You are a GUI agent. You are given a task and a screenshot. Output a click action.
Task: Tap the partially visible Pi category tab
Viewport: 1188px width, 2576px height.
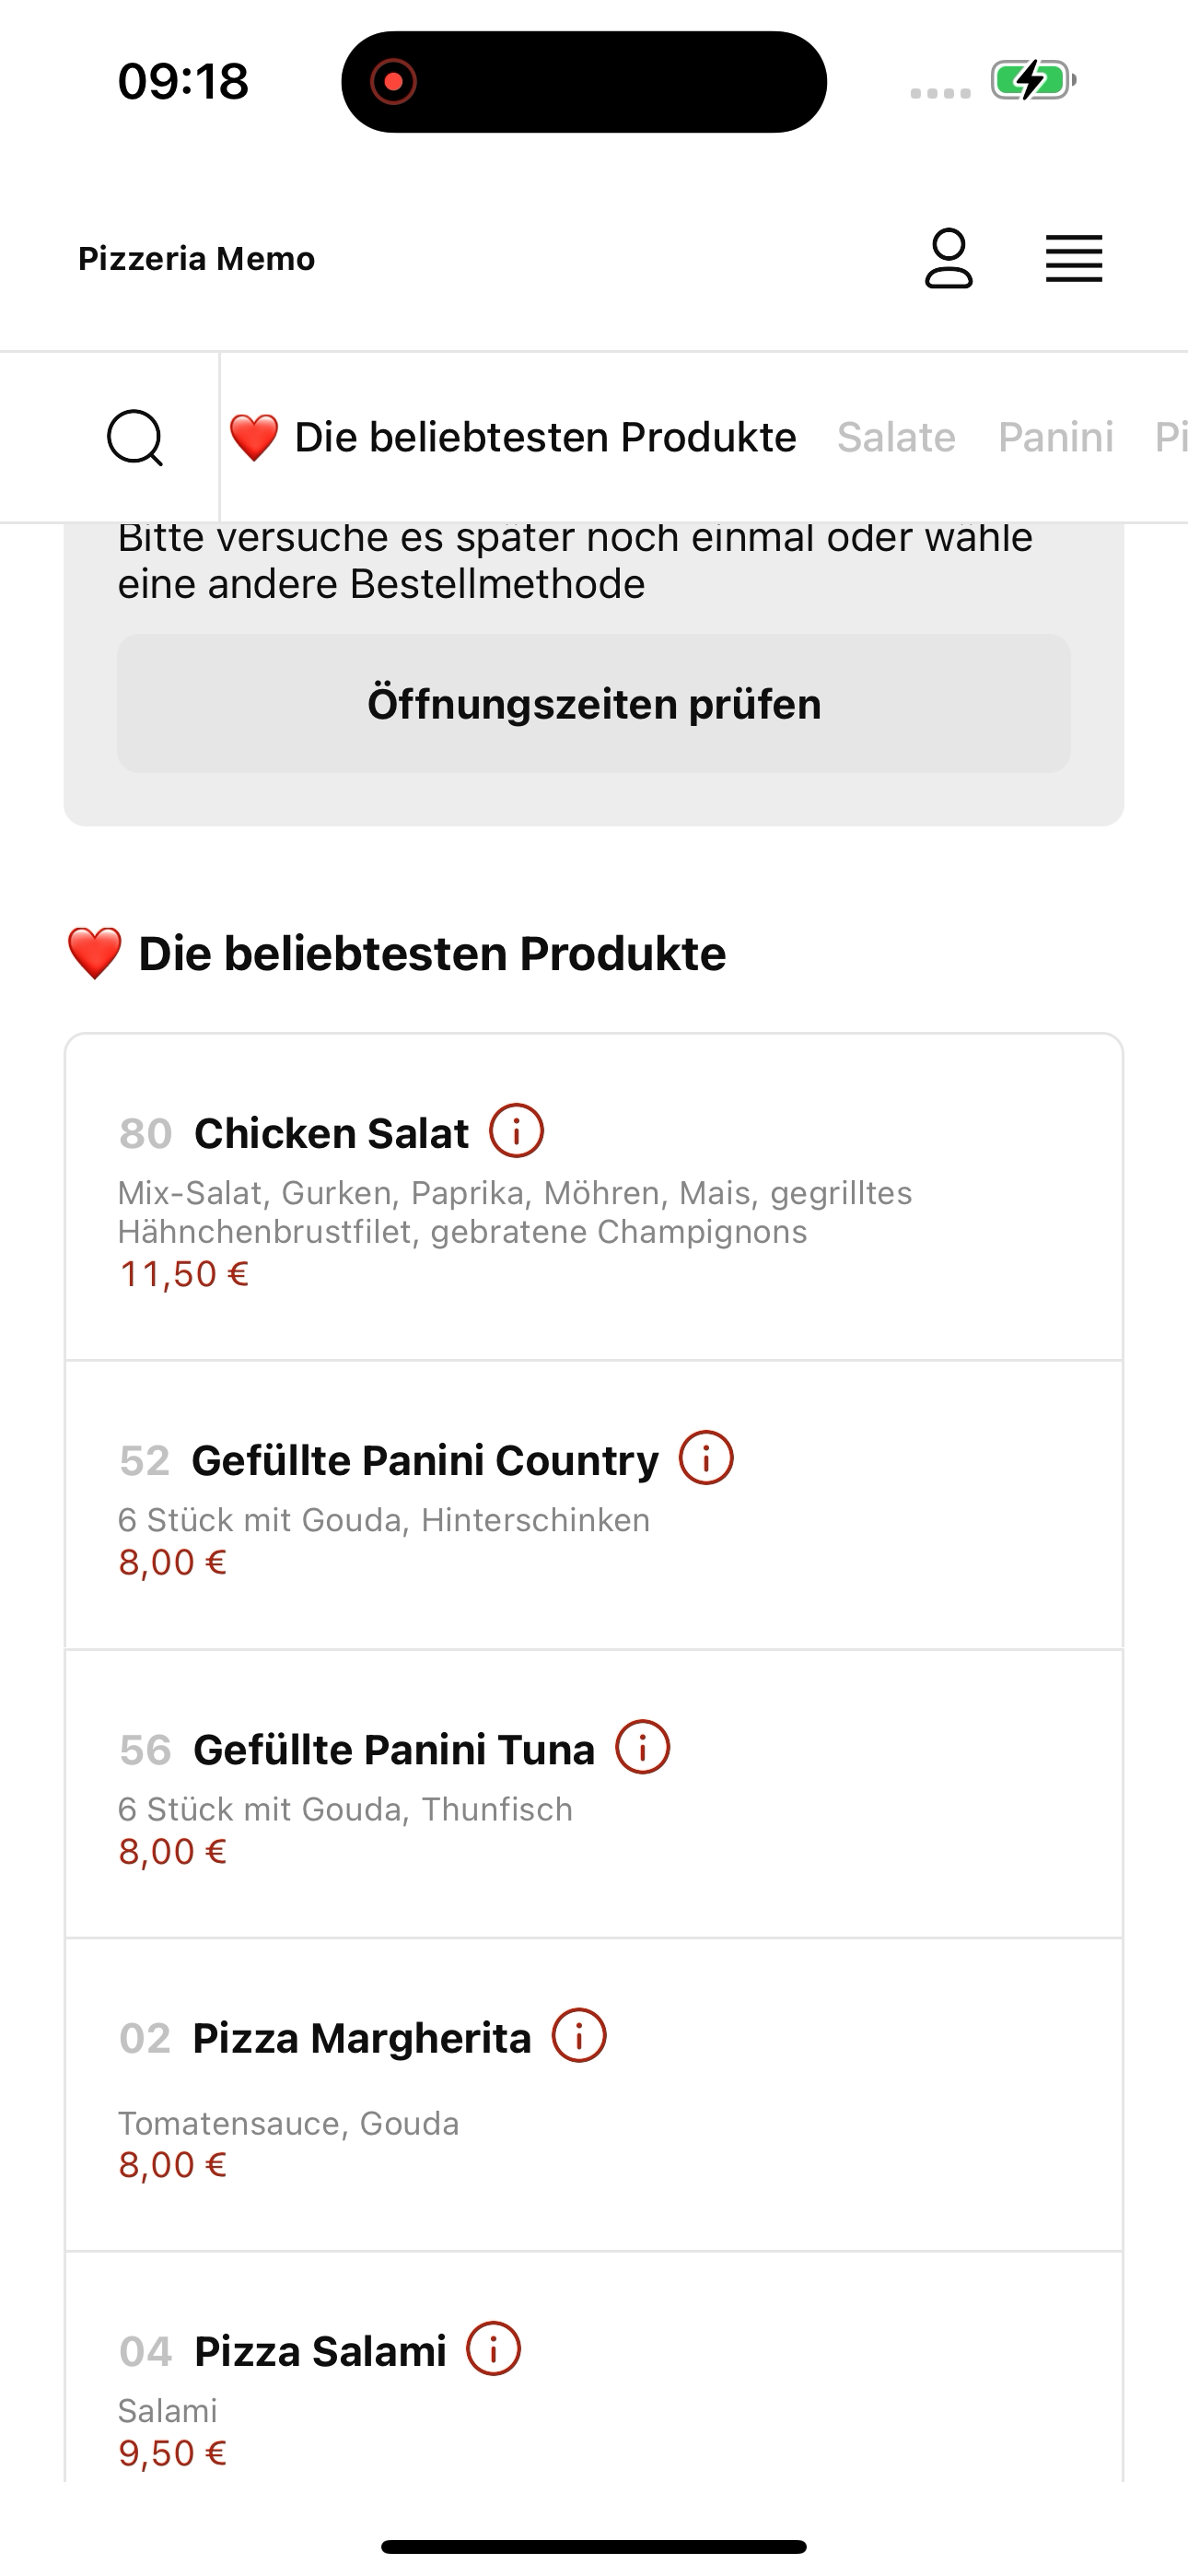(1170, 437)
